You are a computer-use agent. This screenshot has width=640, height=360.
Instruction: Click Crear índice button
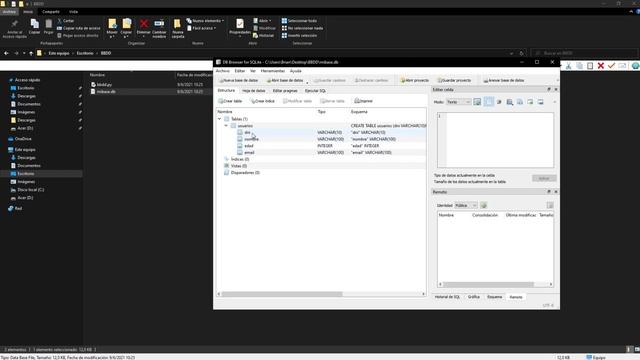click(262, 101)
